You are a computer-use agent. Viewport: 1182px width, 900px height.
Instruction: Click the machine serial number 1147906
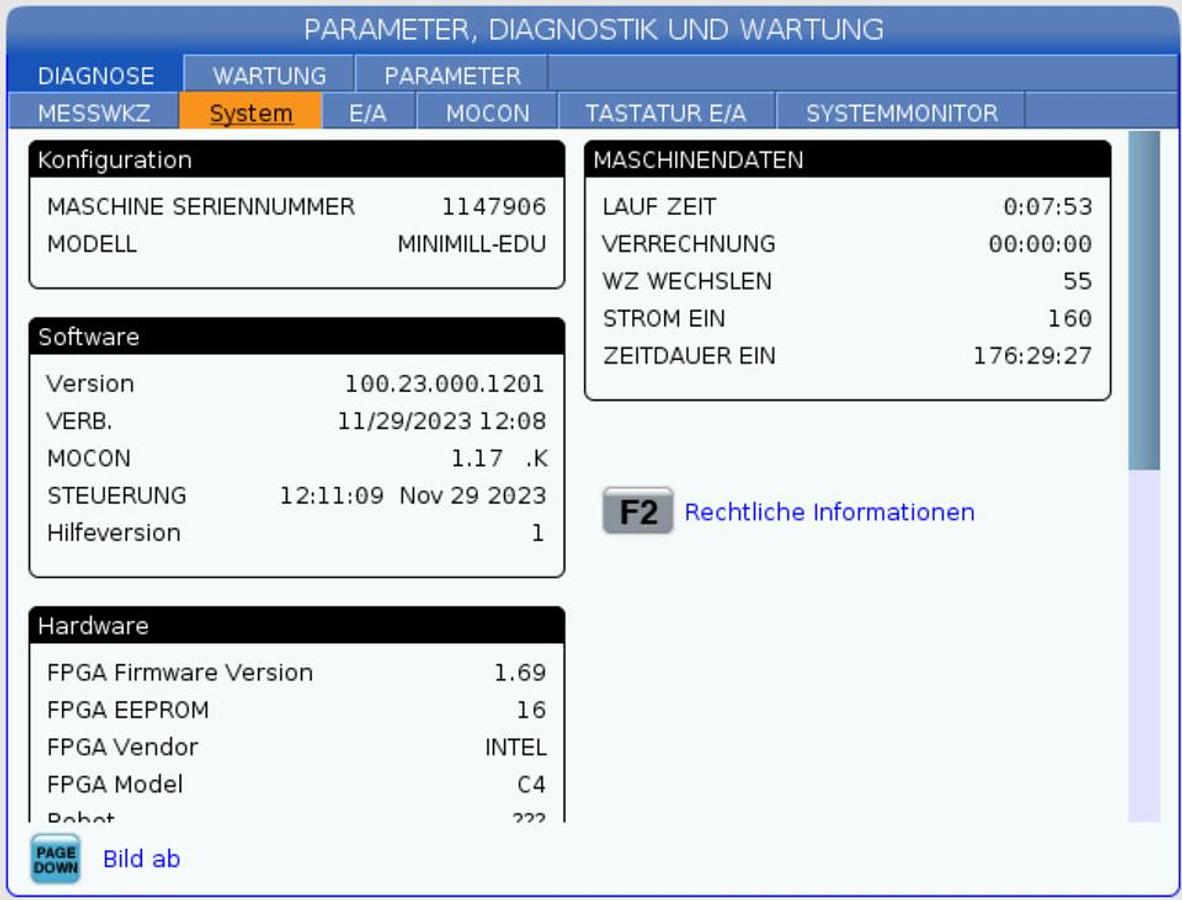494,207
